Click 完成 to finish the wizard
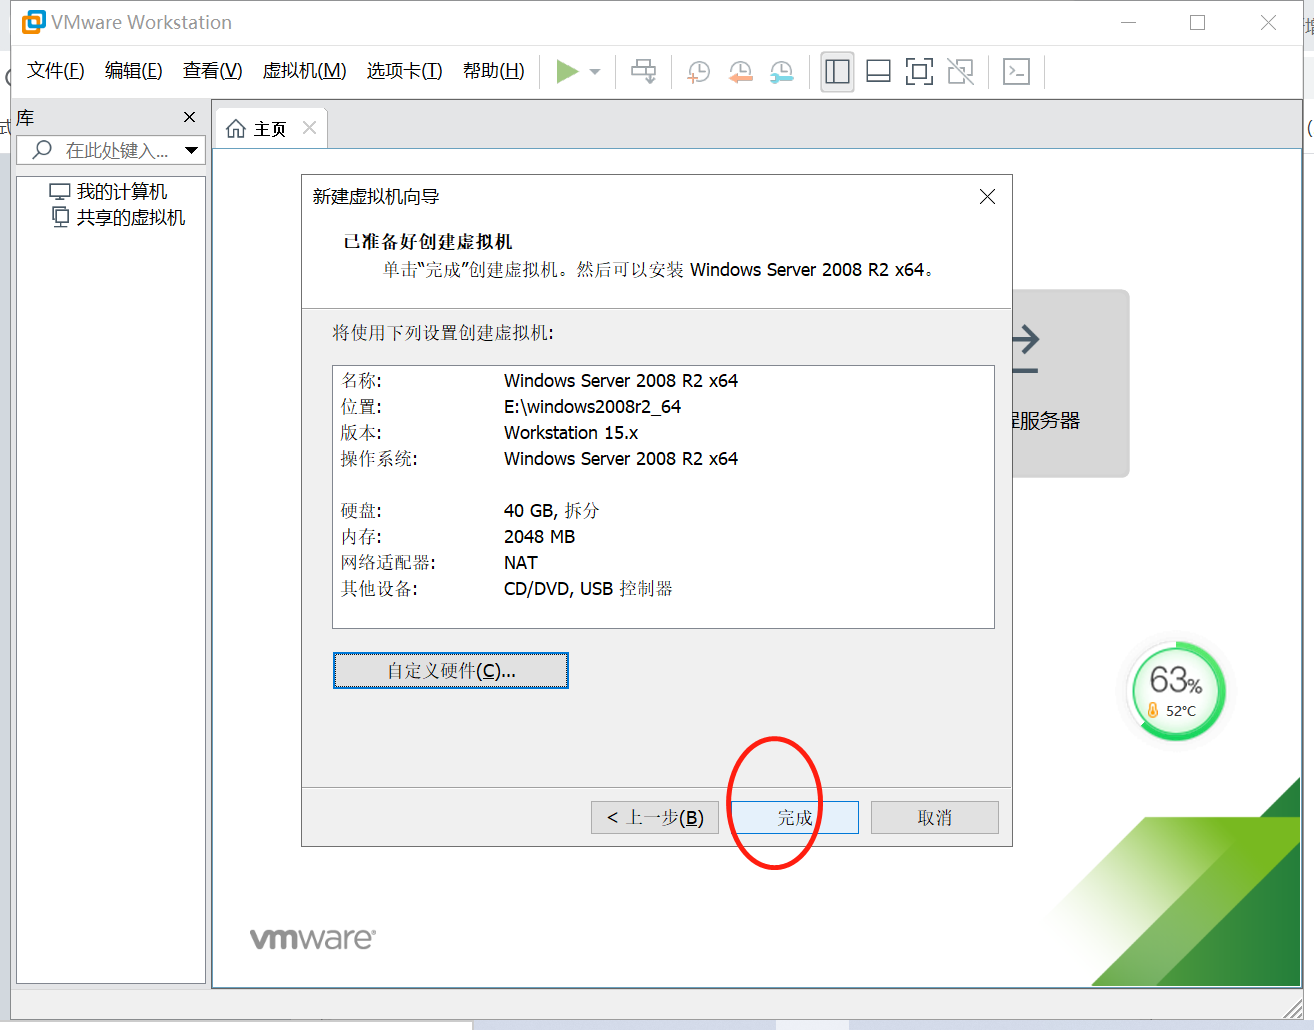1314x1030 pixels. coord(795,817)
